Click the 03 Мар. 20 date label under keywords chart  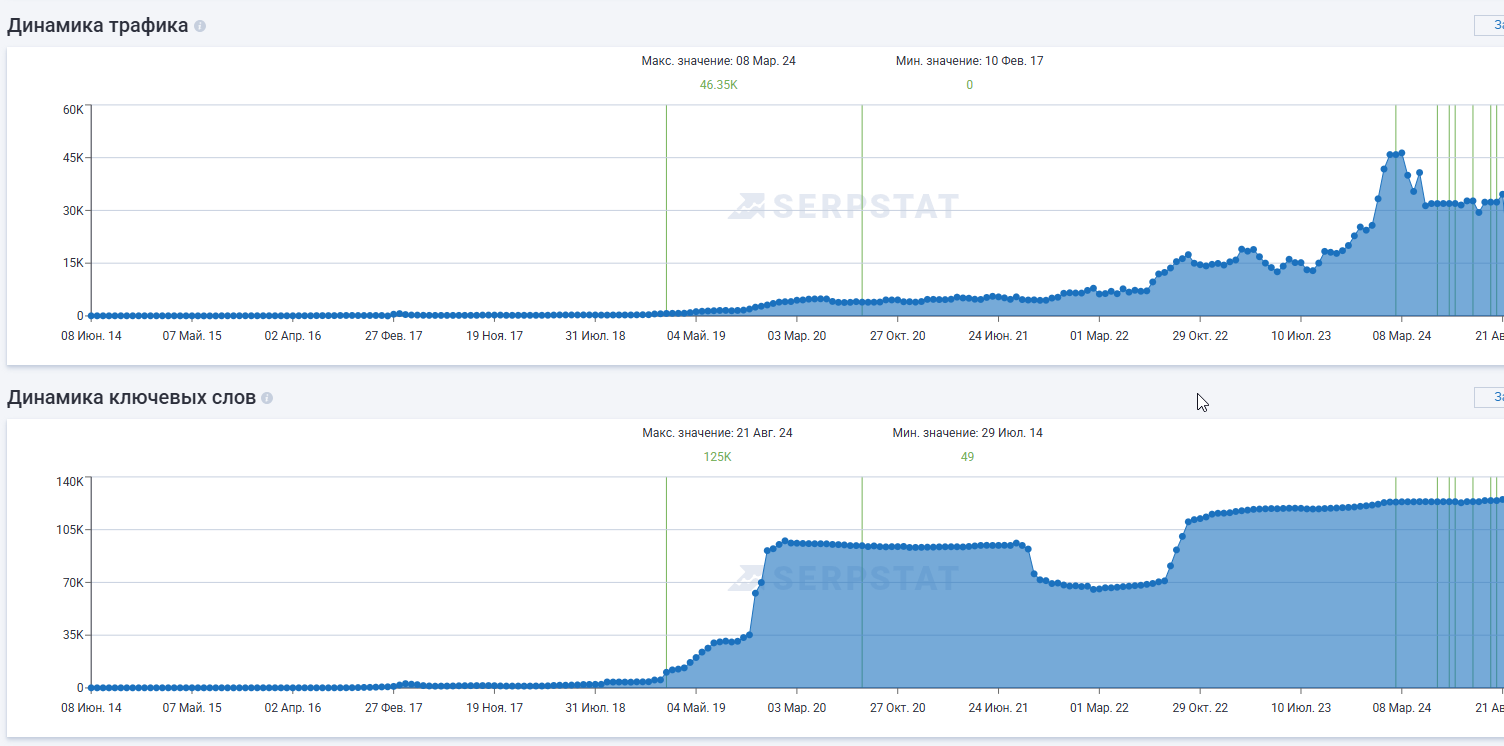(x=797, y=708)
